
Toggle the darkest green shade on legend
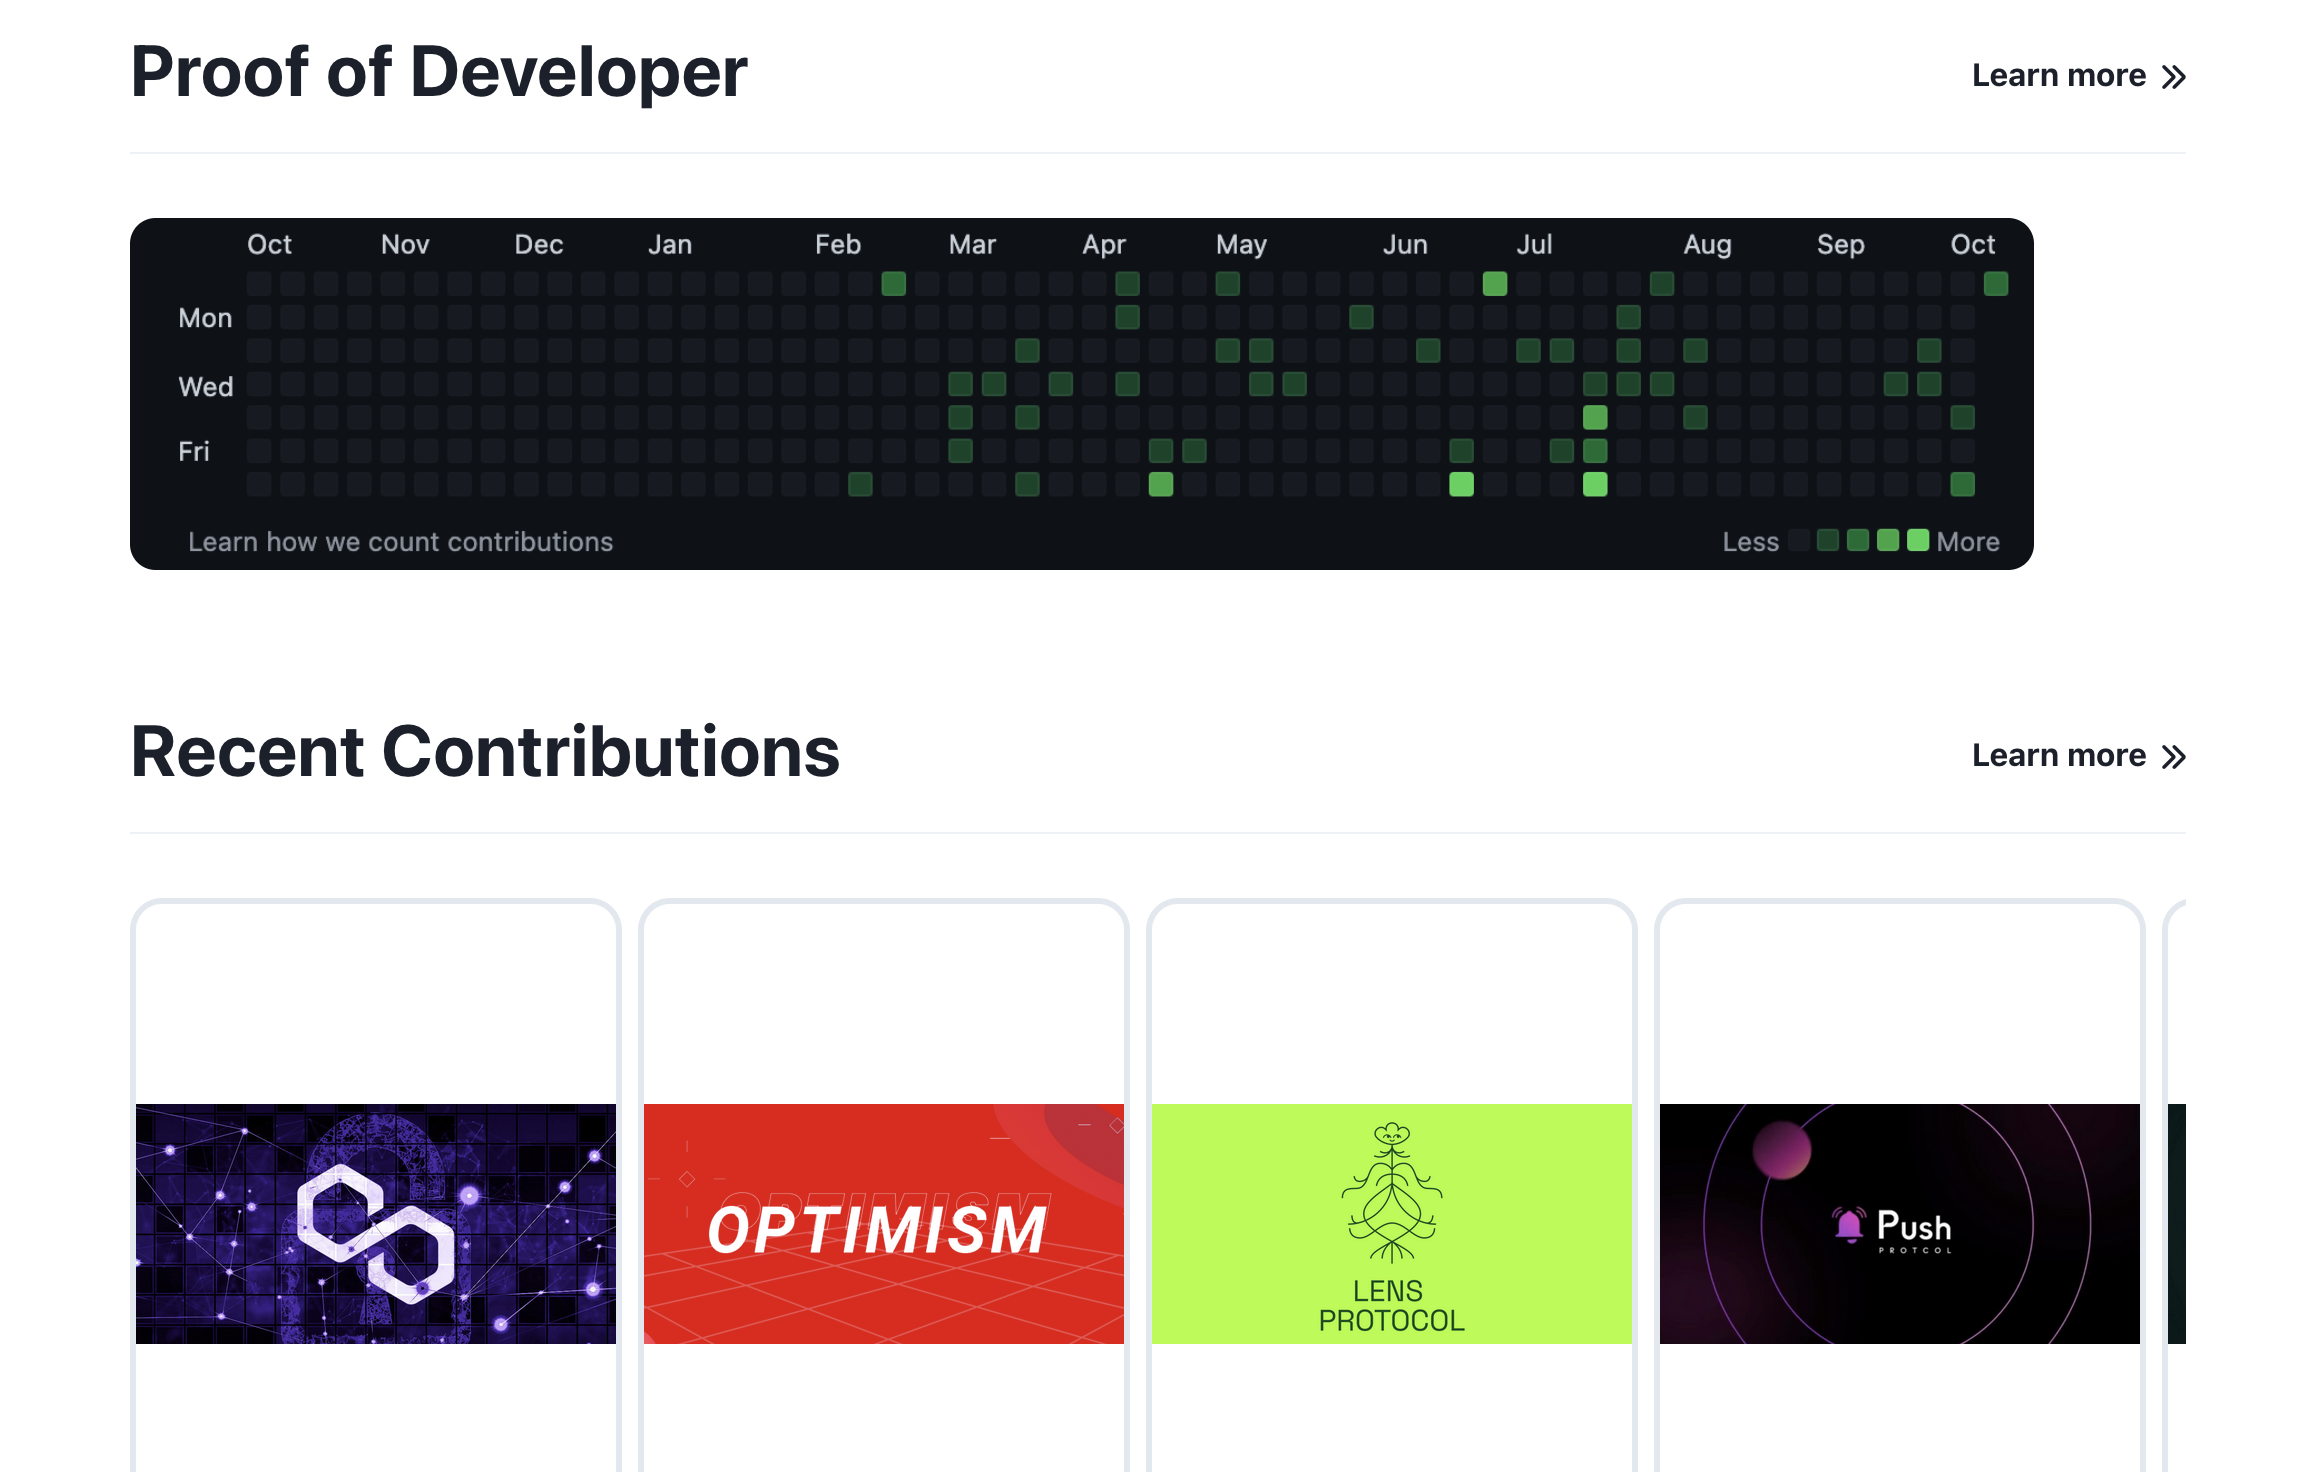click(1833, 540)
